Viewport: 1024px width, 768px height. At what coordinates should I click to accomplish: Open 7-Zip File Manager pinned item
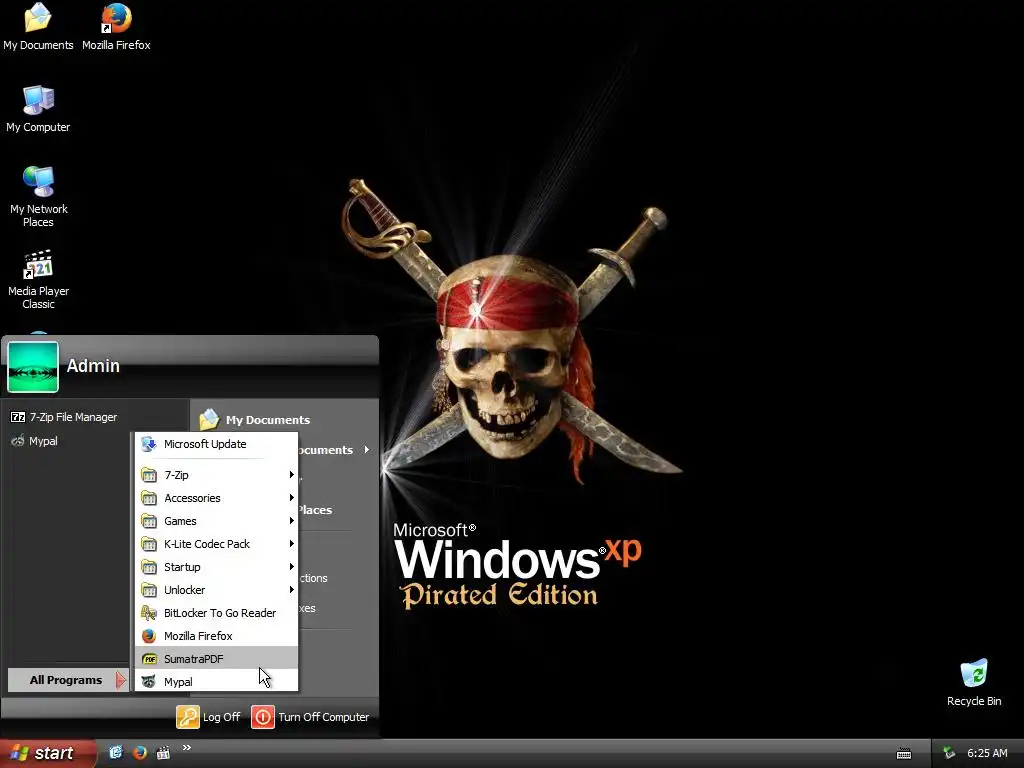click(64, 417)
